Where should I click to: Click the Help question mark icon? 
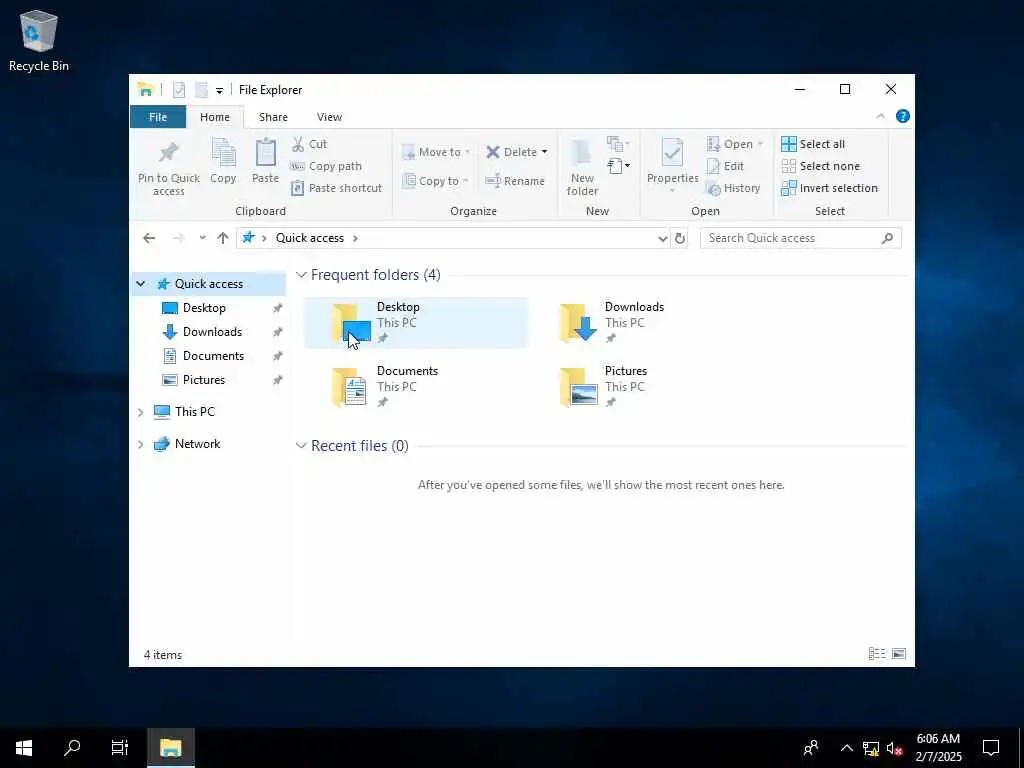(x=903, y=116)
